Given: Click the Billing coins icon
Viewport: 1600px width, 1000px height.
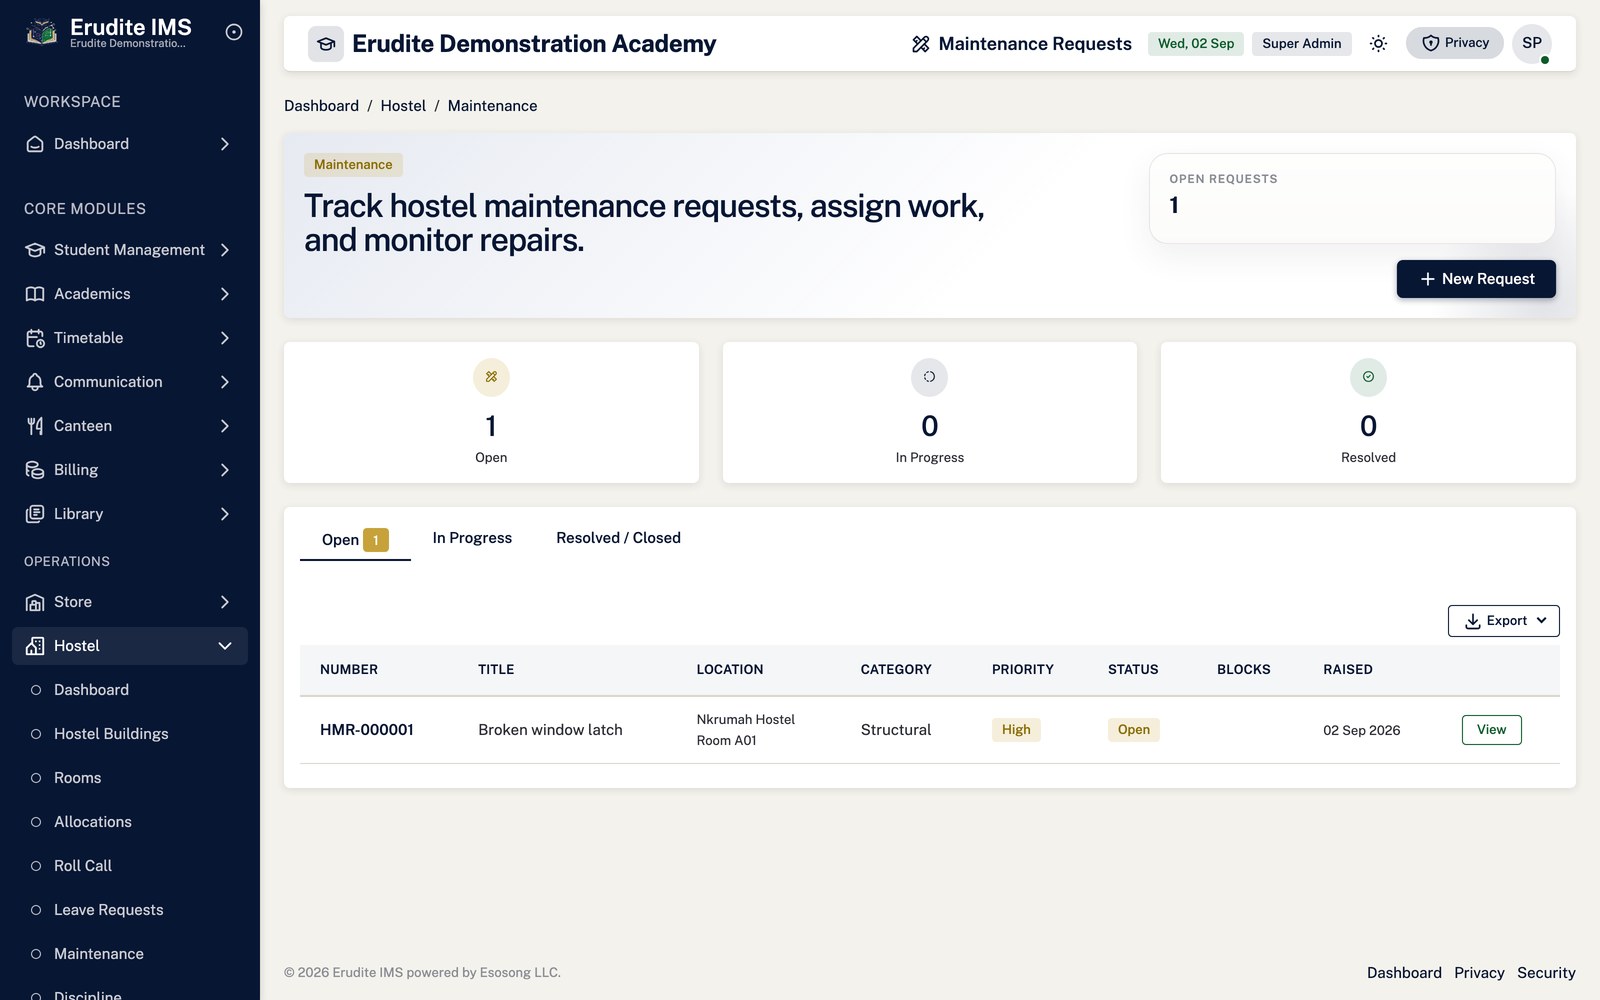Looking at the screenshot, I should point(35,470).
